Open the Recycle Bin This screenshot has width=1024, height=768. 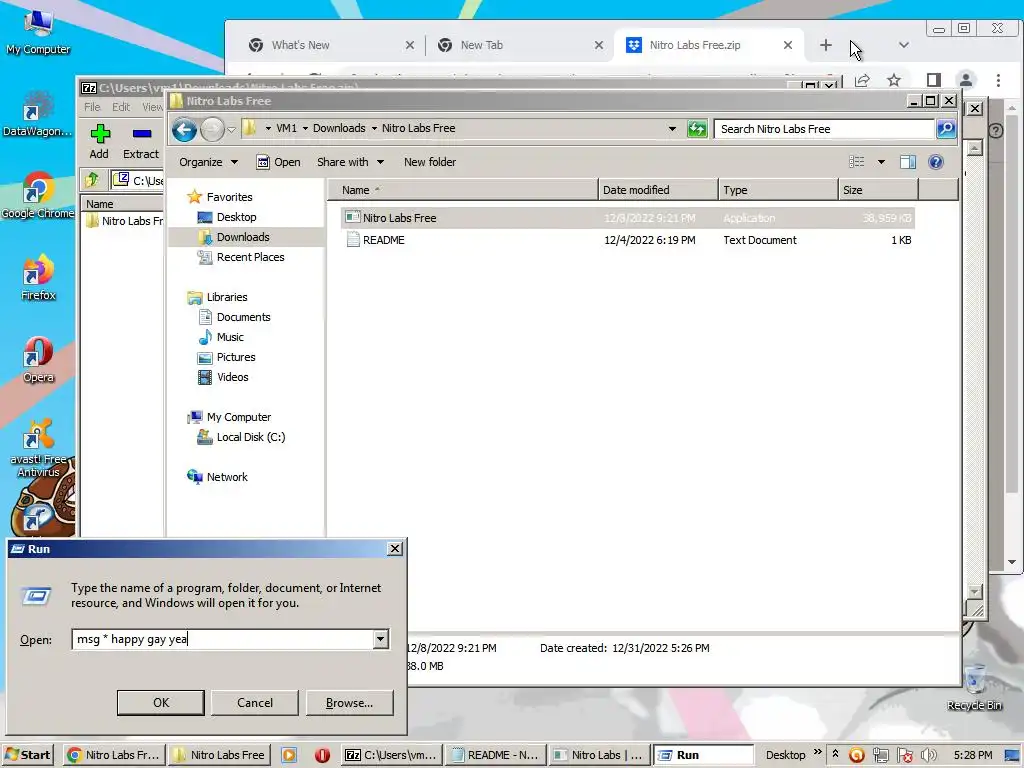point(974,687)
